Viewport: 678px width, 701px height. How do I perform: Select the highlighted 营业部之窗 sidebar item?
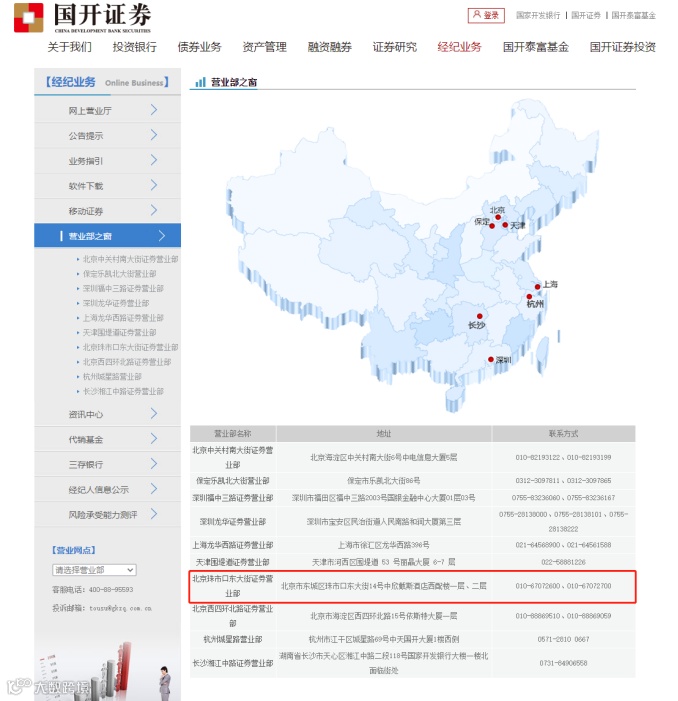[108, 236]
